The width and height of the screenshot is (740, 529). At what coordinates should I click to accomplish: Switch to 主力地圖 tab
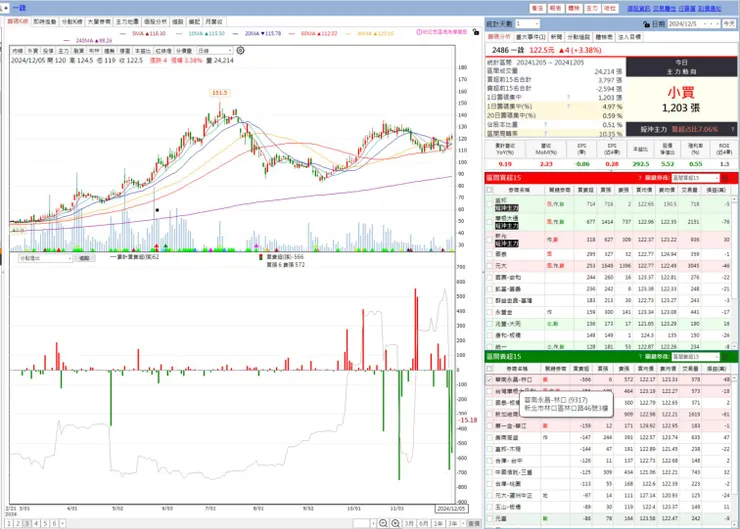pyautogui.click(x=127, y=22)
